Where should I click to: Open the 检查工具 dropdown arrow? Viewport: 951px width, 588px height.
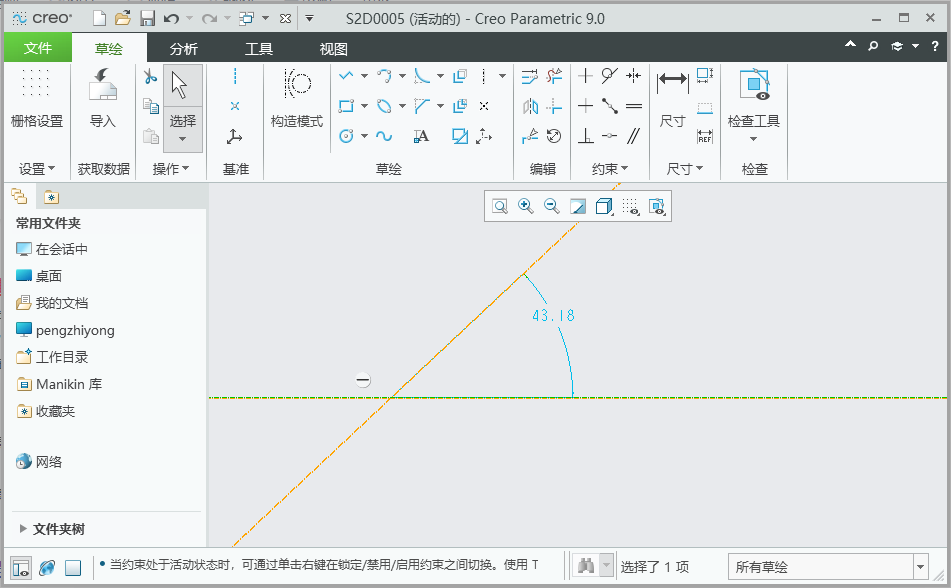(753, 139)
